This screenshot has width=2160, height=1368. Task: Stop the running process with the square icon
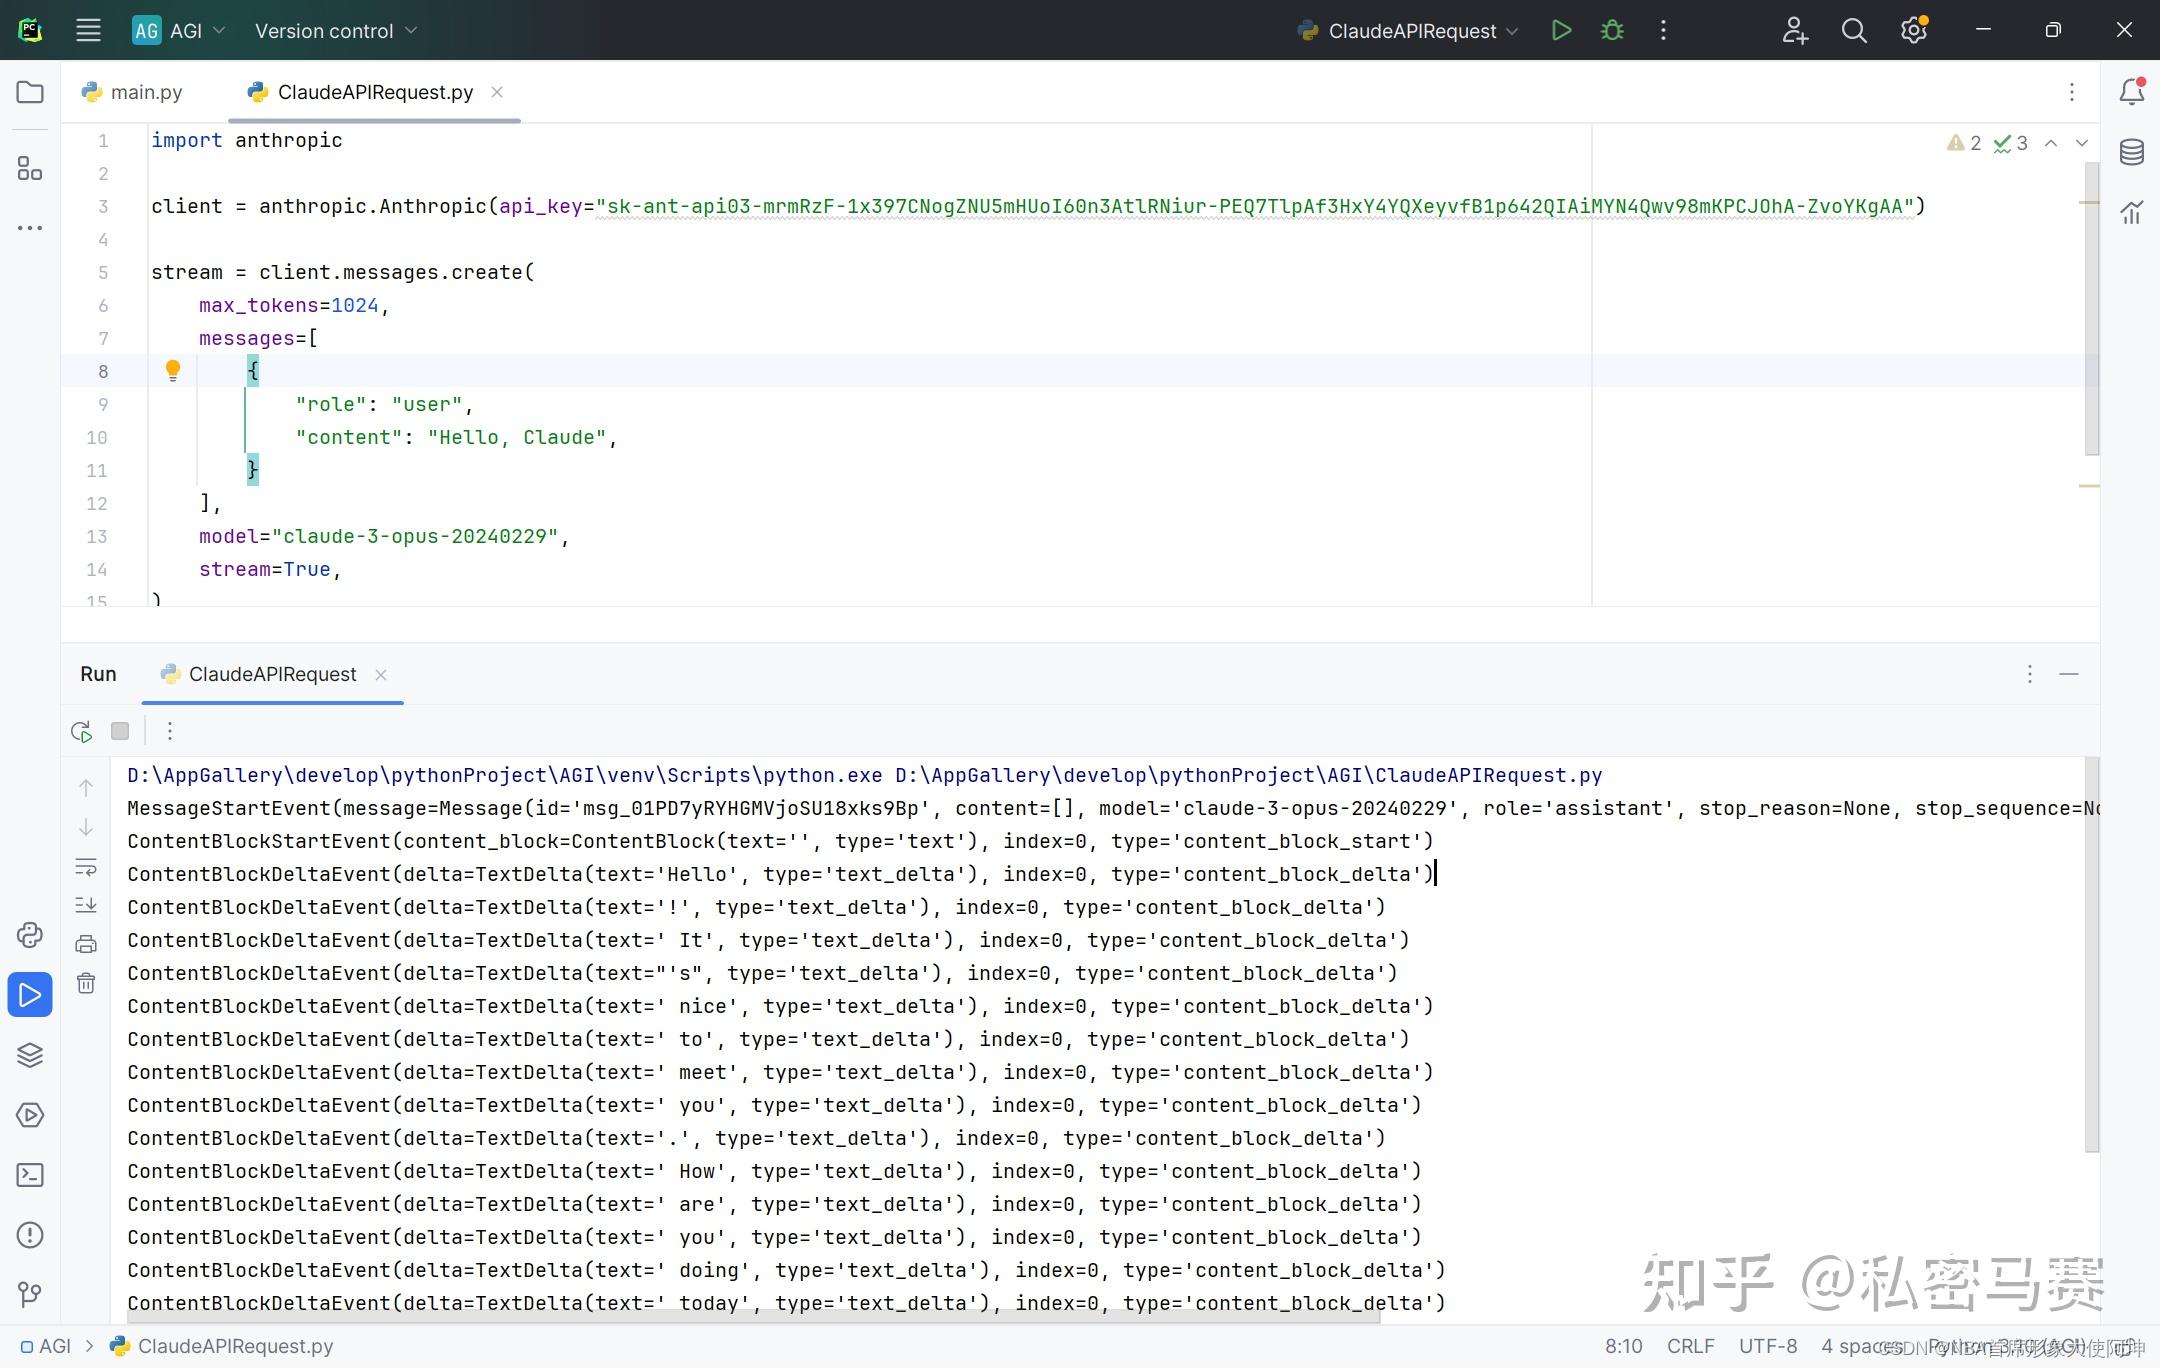[120, 731]
